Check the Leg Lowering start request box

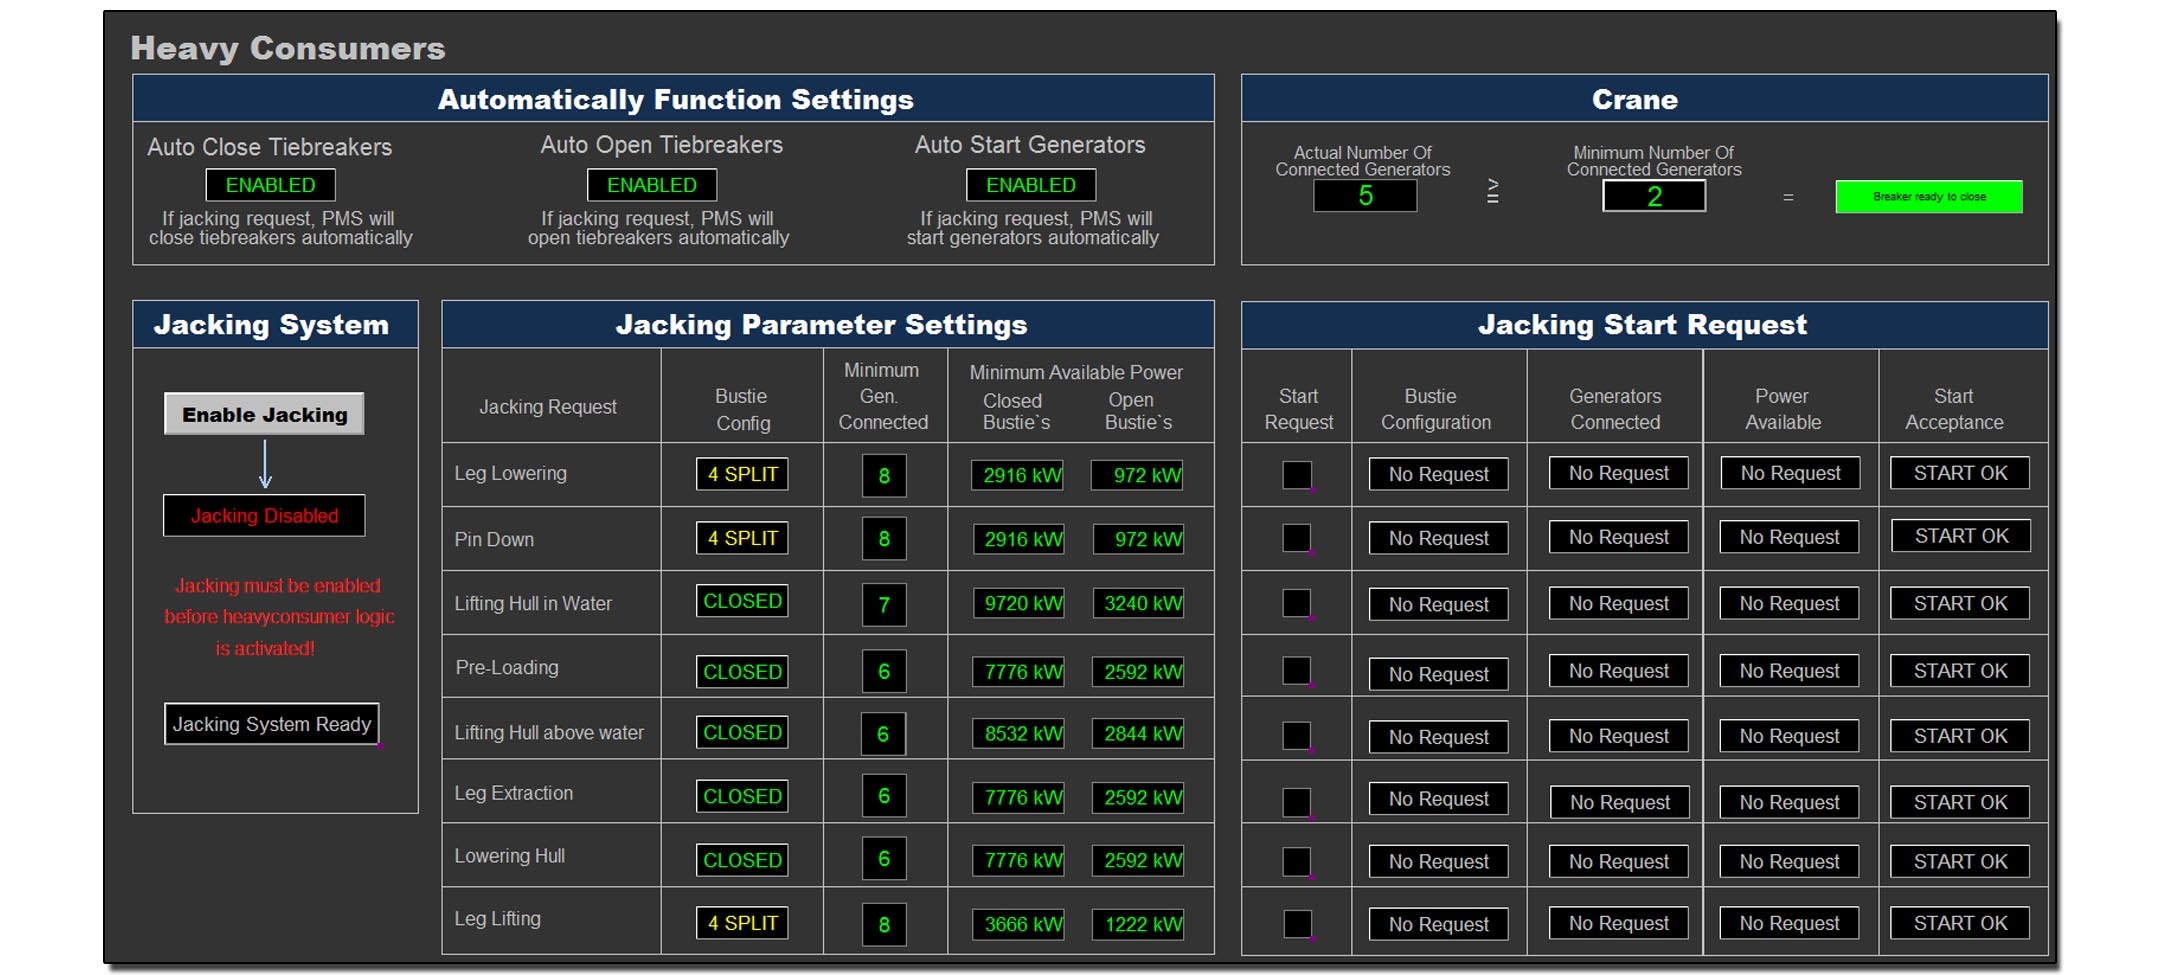click(1297, 475)
